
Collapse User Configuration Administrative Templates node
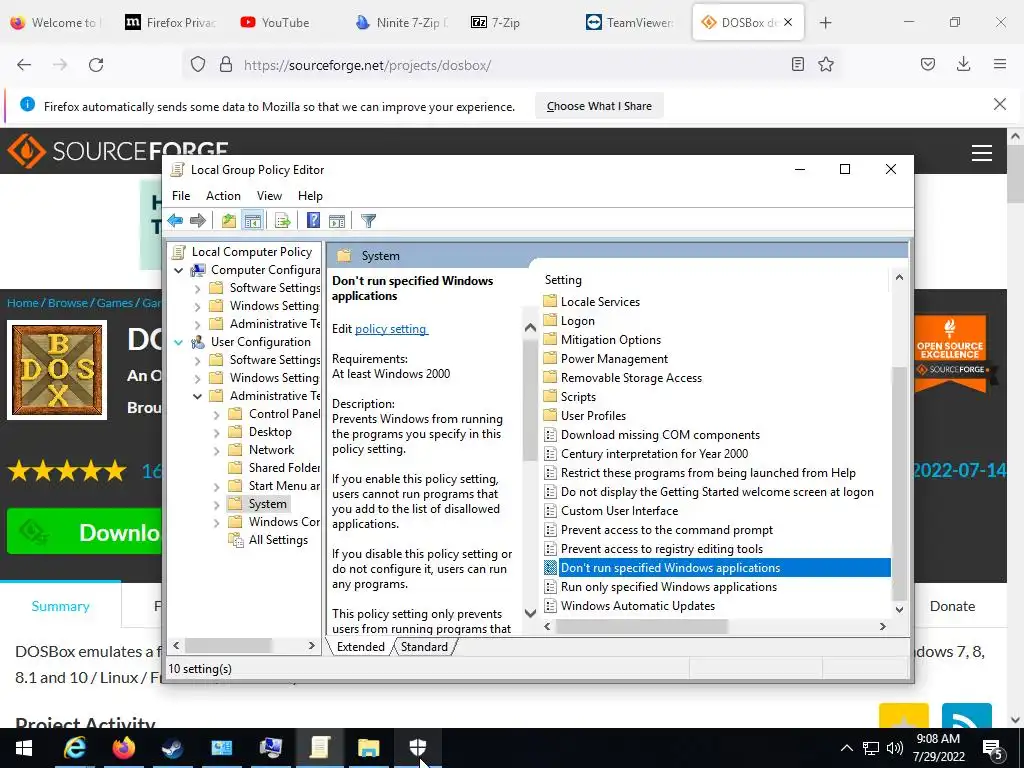[197, 396]
